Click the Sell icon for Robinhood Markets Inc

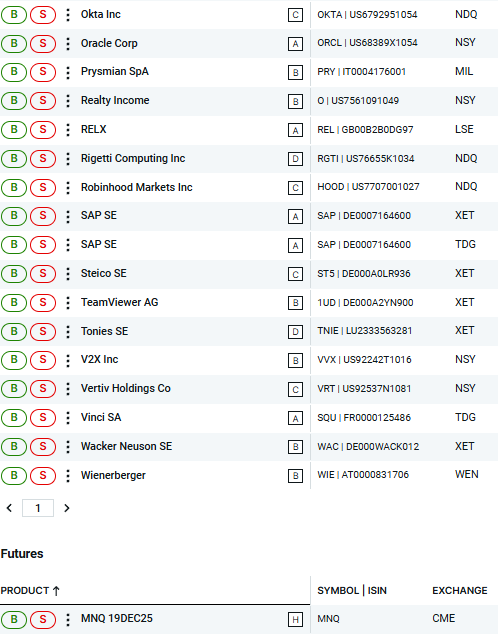[x=43, y=188]
